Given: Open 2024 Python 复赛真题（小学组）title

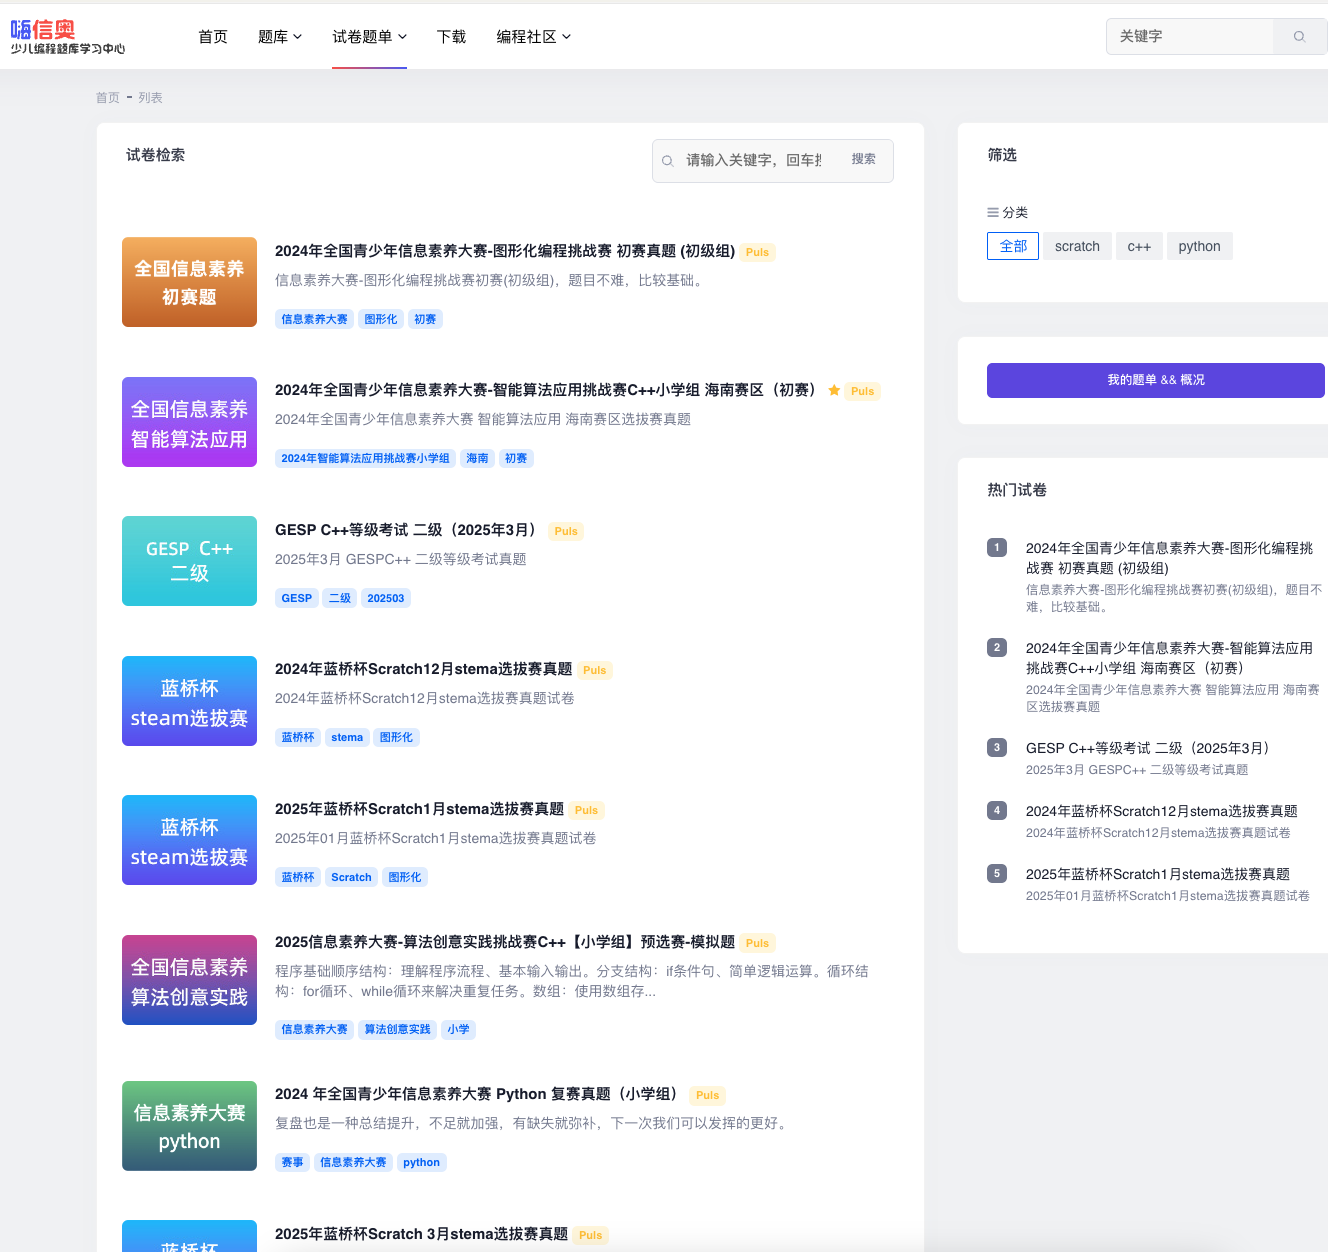Looking at the screenshot, I should (x=480, y=1094).
